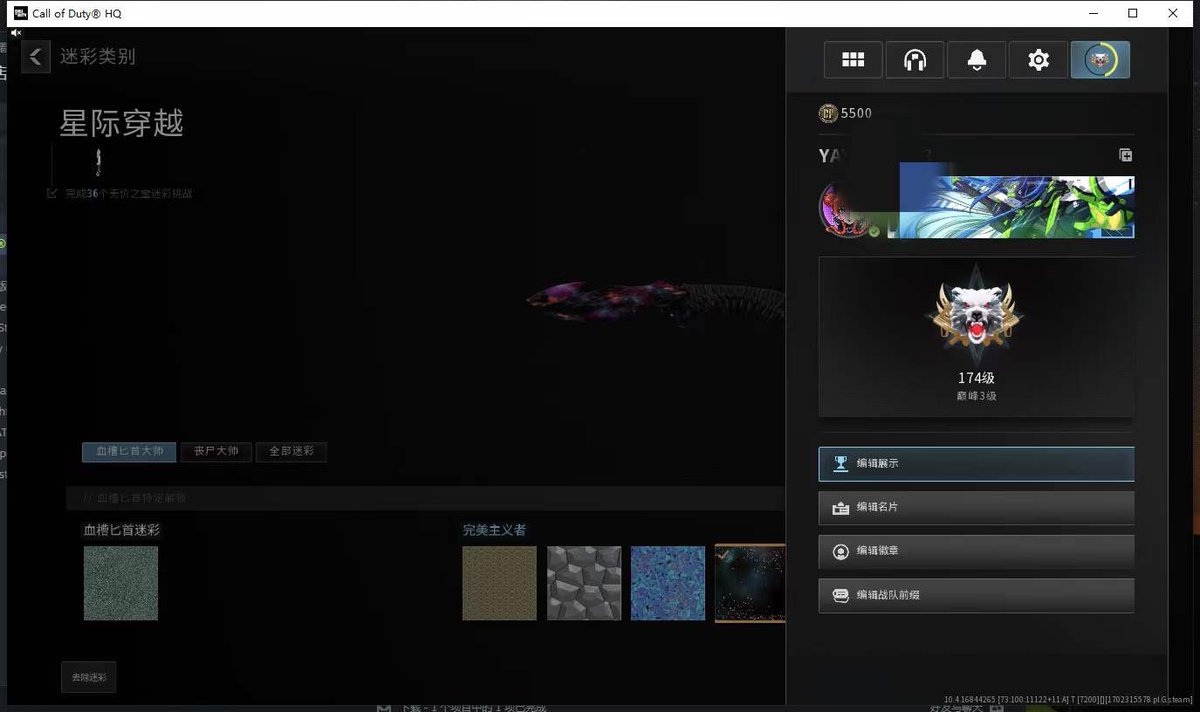Switch to the 血槽匕首大师 tab

pos(129,452)
